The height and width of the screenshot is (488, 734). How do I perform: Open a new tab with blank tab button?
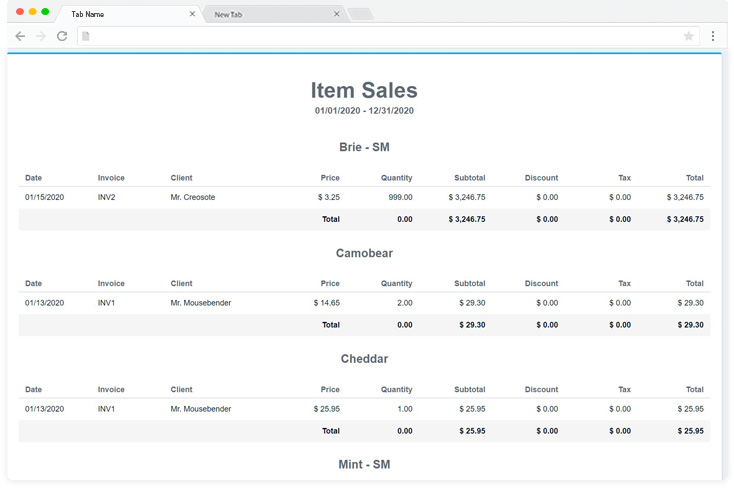click(360, 14)
